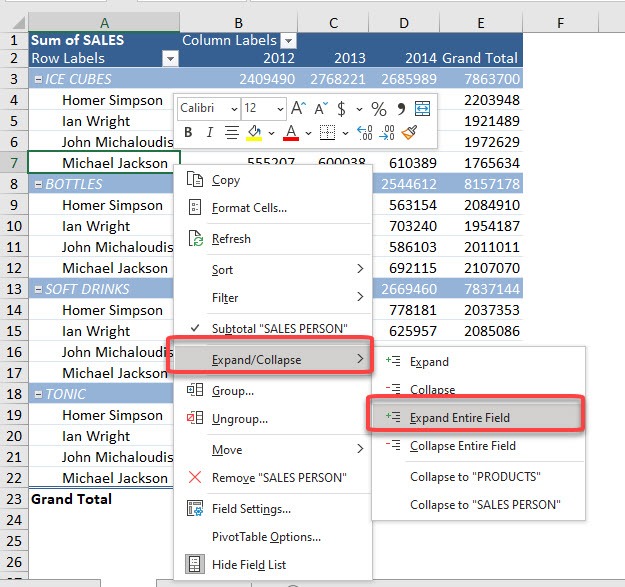625x587 pixels.
Task: Select the Collapse submenu option
Action: pos(478,389)
